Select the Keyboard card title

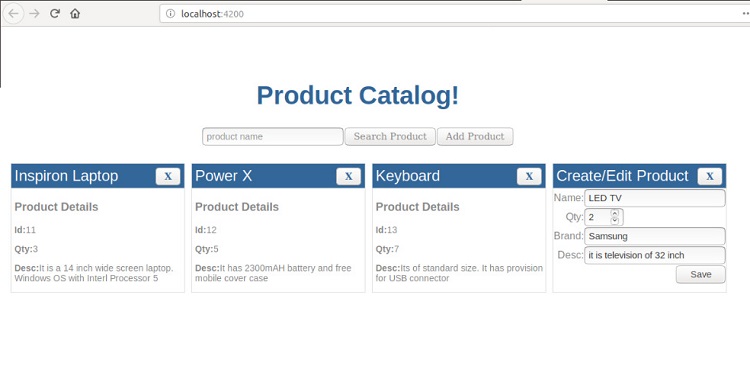408,176
